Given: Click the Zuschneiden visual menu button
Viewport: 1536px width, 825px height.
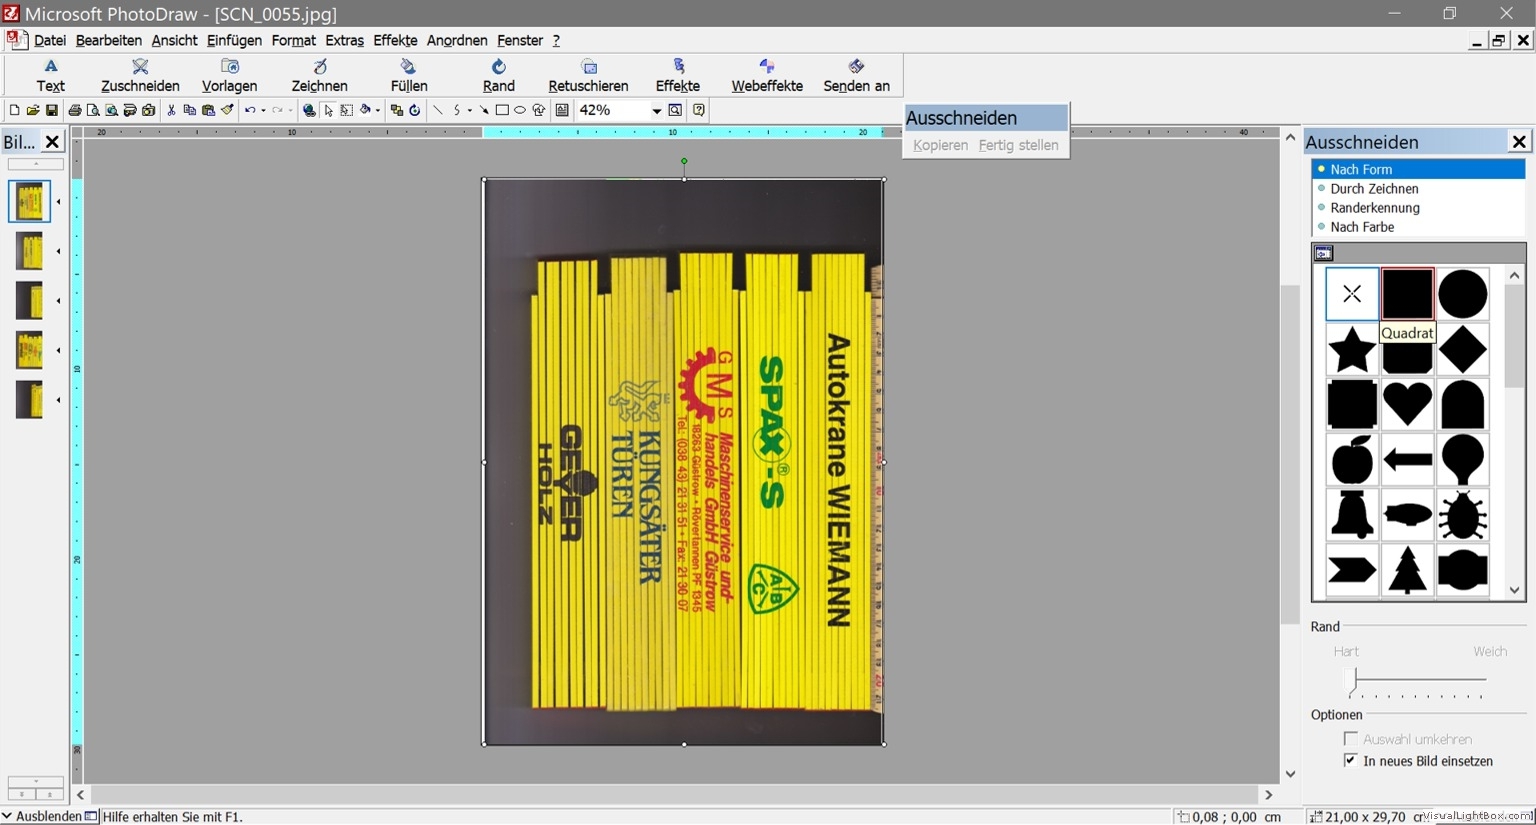Looking at the screenshot, I should click(140, 75).
